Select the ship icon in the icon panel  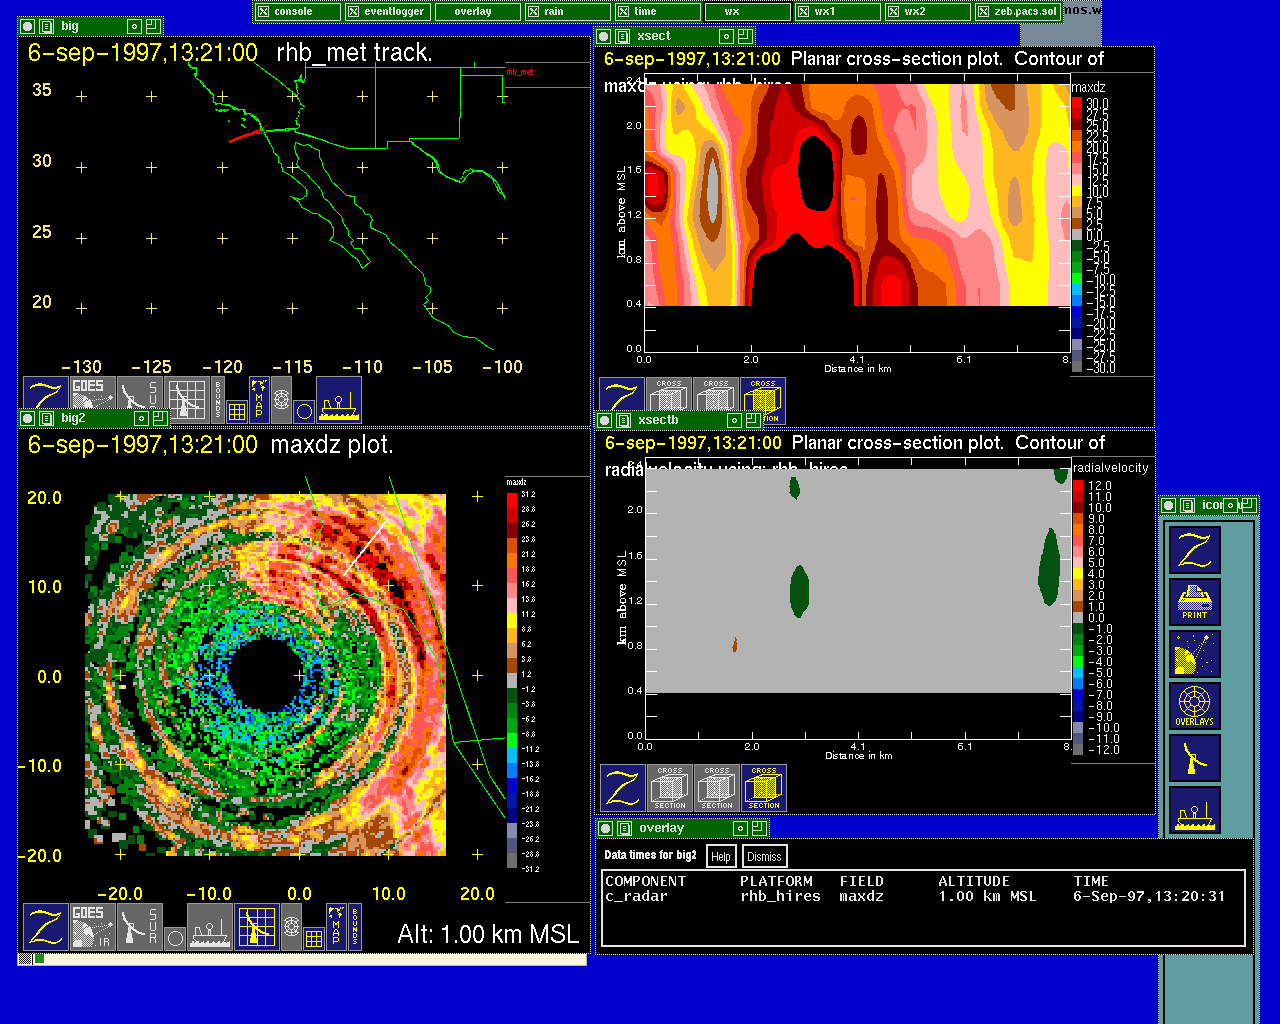pyautogui.click(x=1194, y=810)
